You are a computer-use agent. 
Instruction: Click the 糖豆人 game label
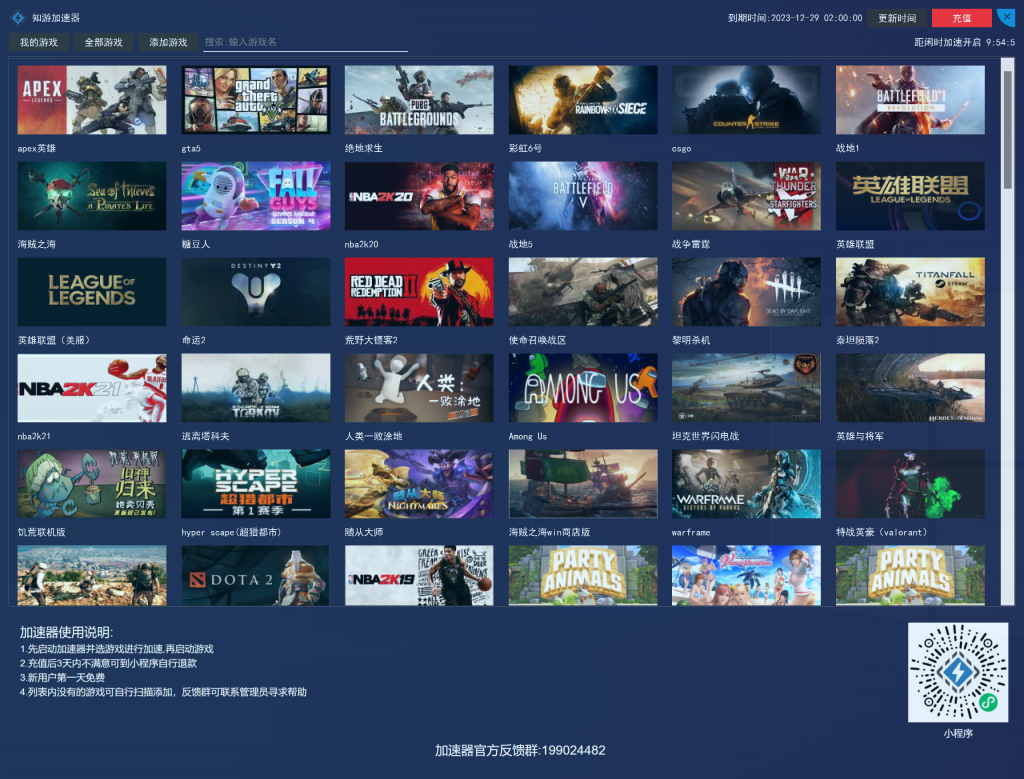tap(195, 244)
